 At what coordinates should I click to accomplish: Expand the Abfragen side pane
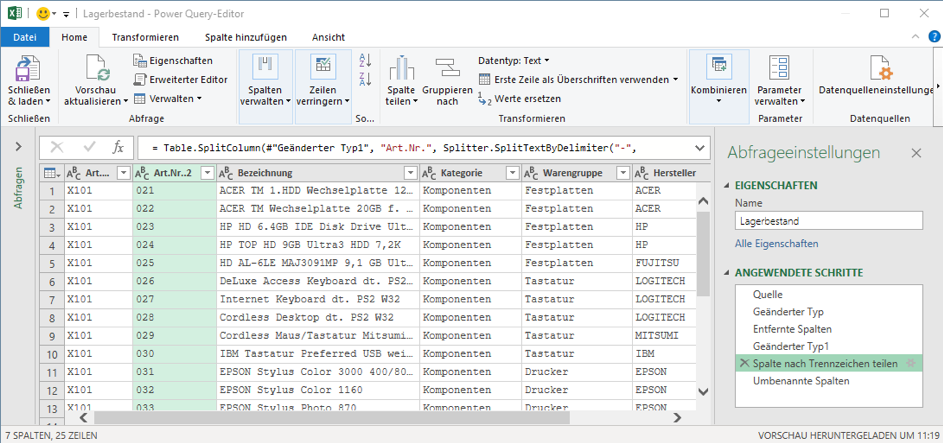tap(17, 147)
